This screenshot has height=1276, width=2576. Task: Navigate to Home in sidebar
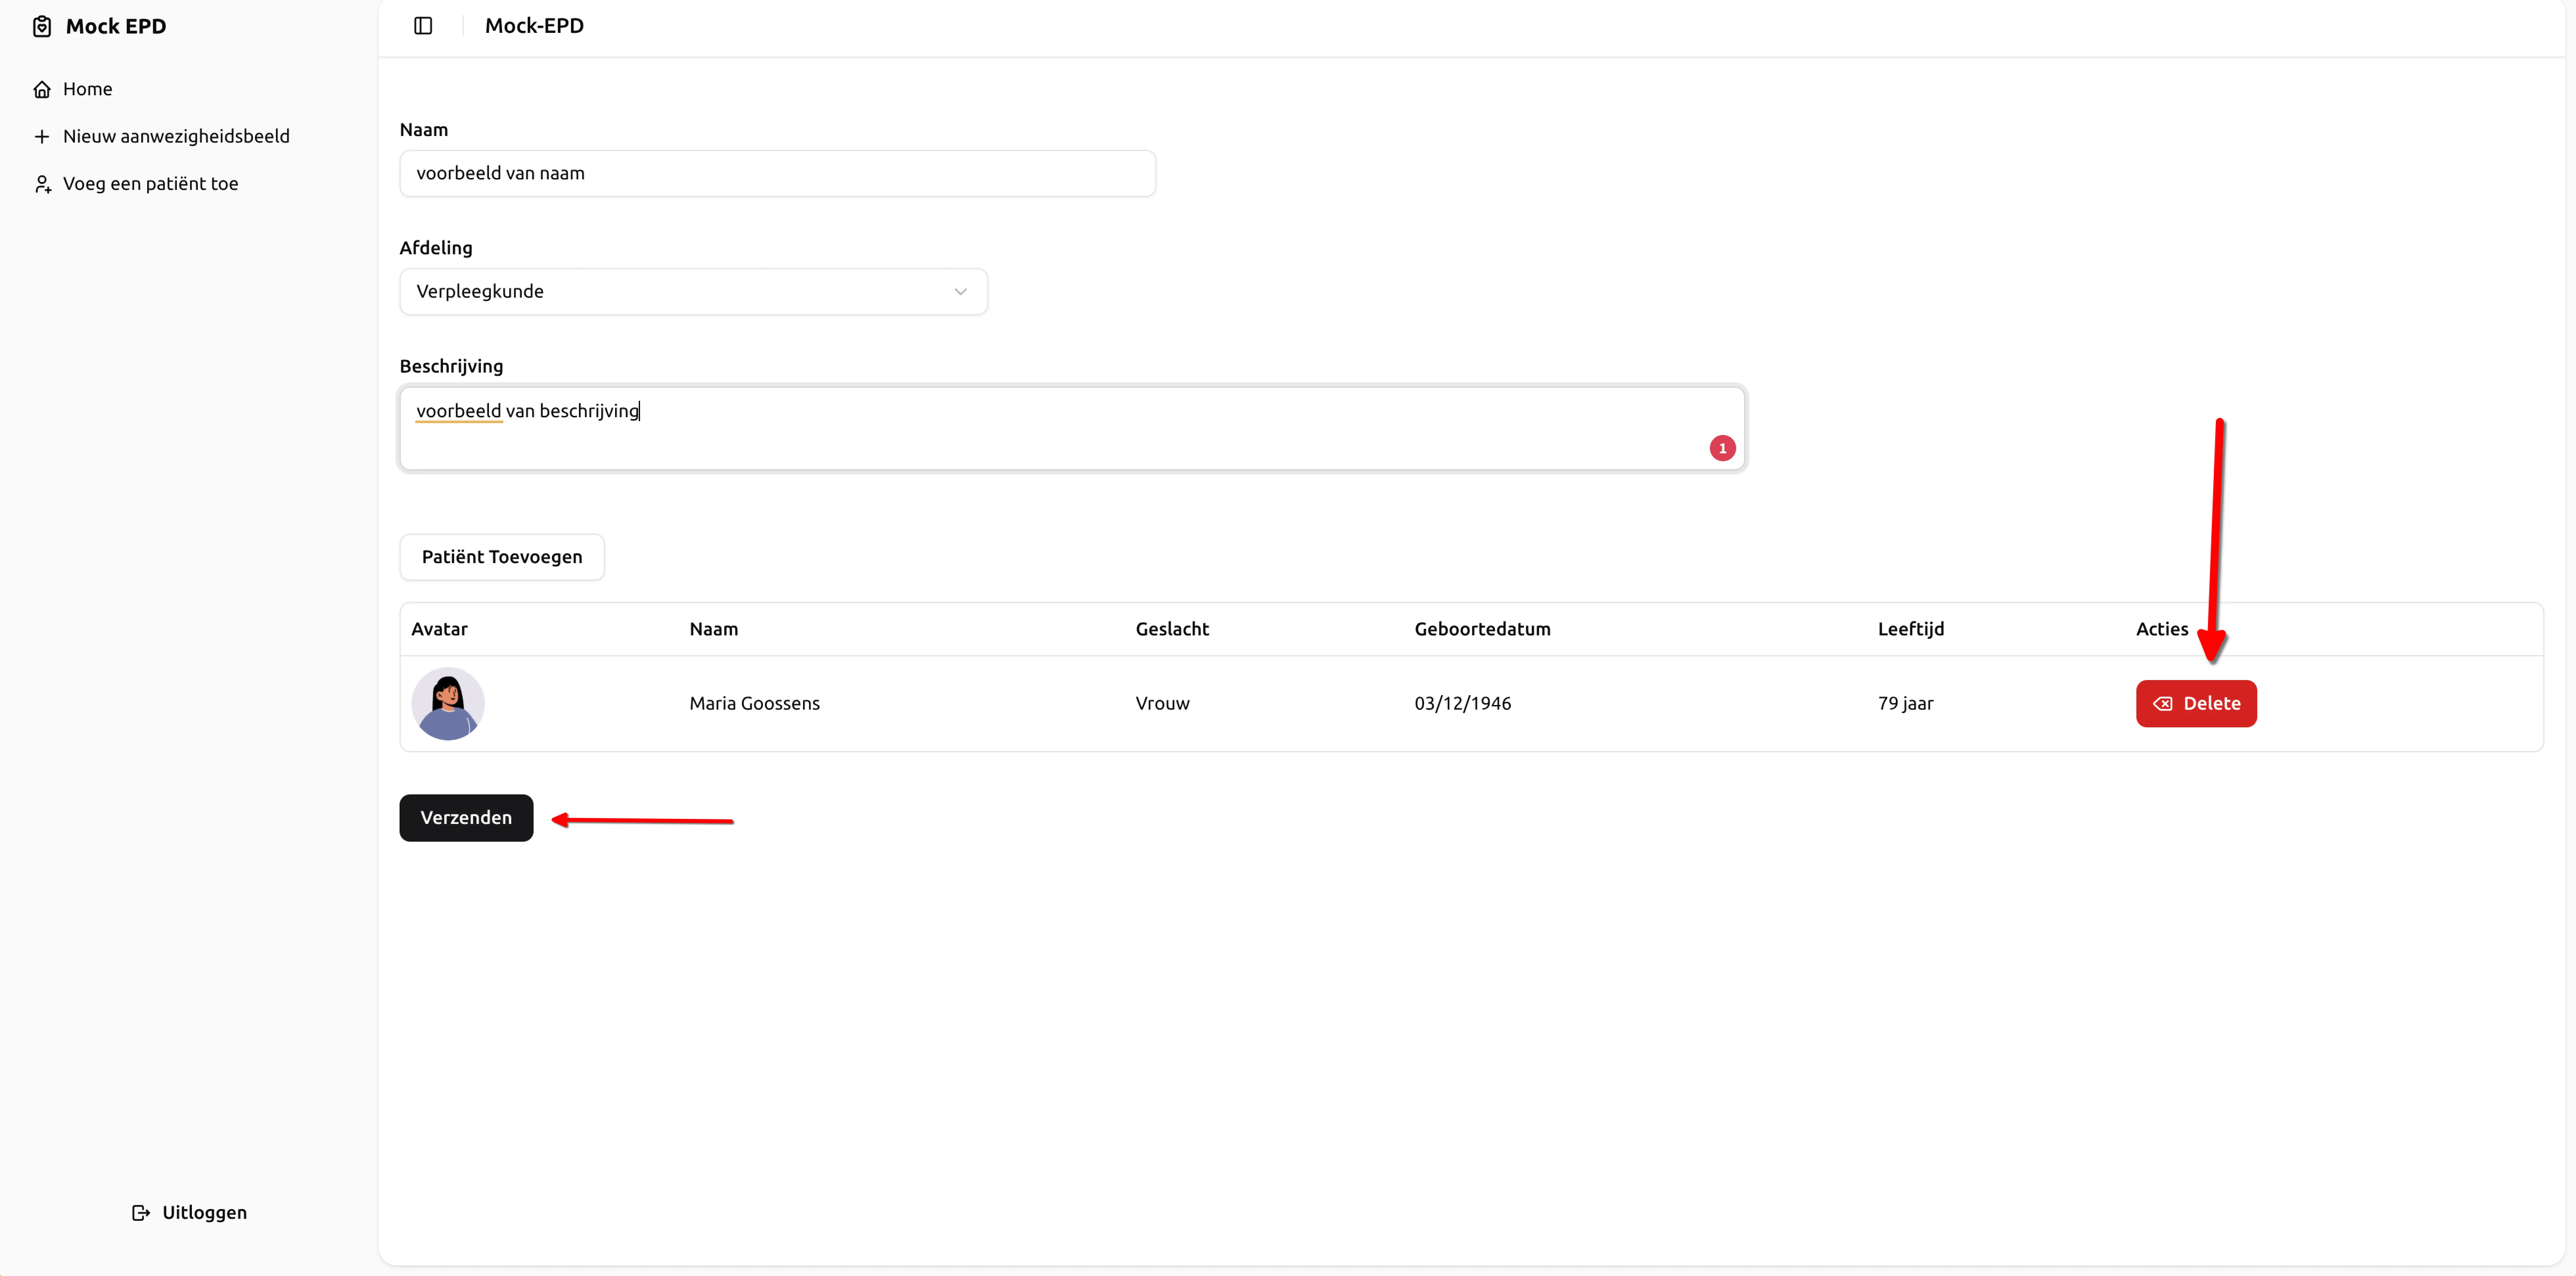click(87, 89)
